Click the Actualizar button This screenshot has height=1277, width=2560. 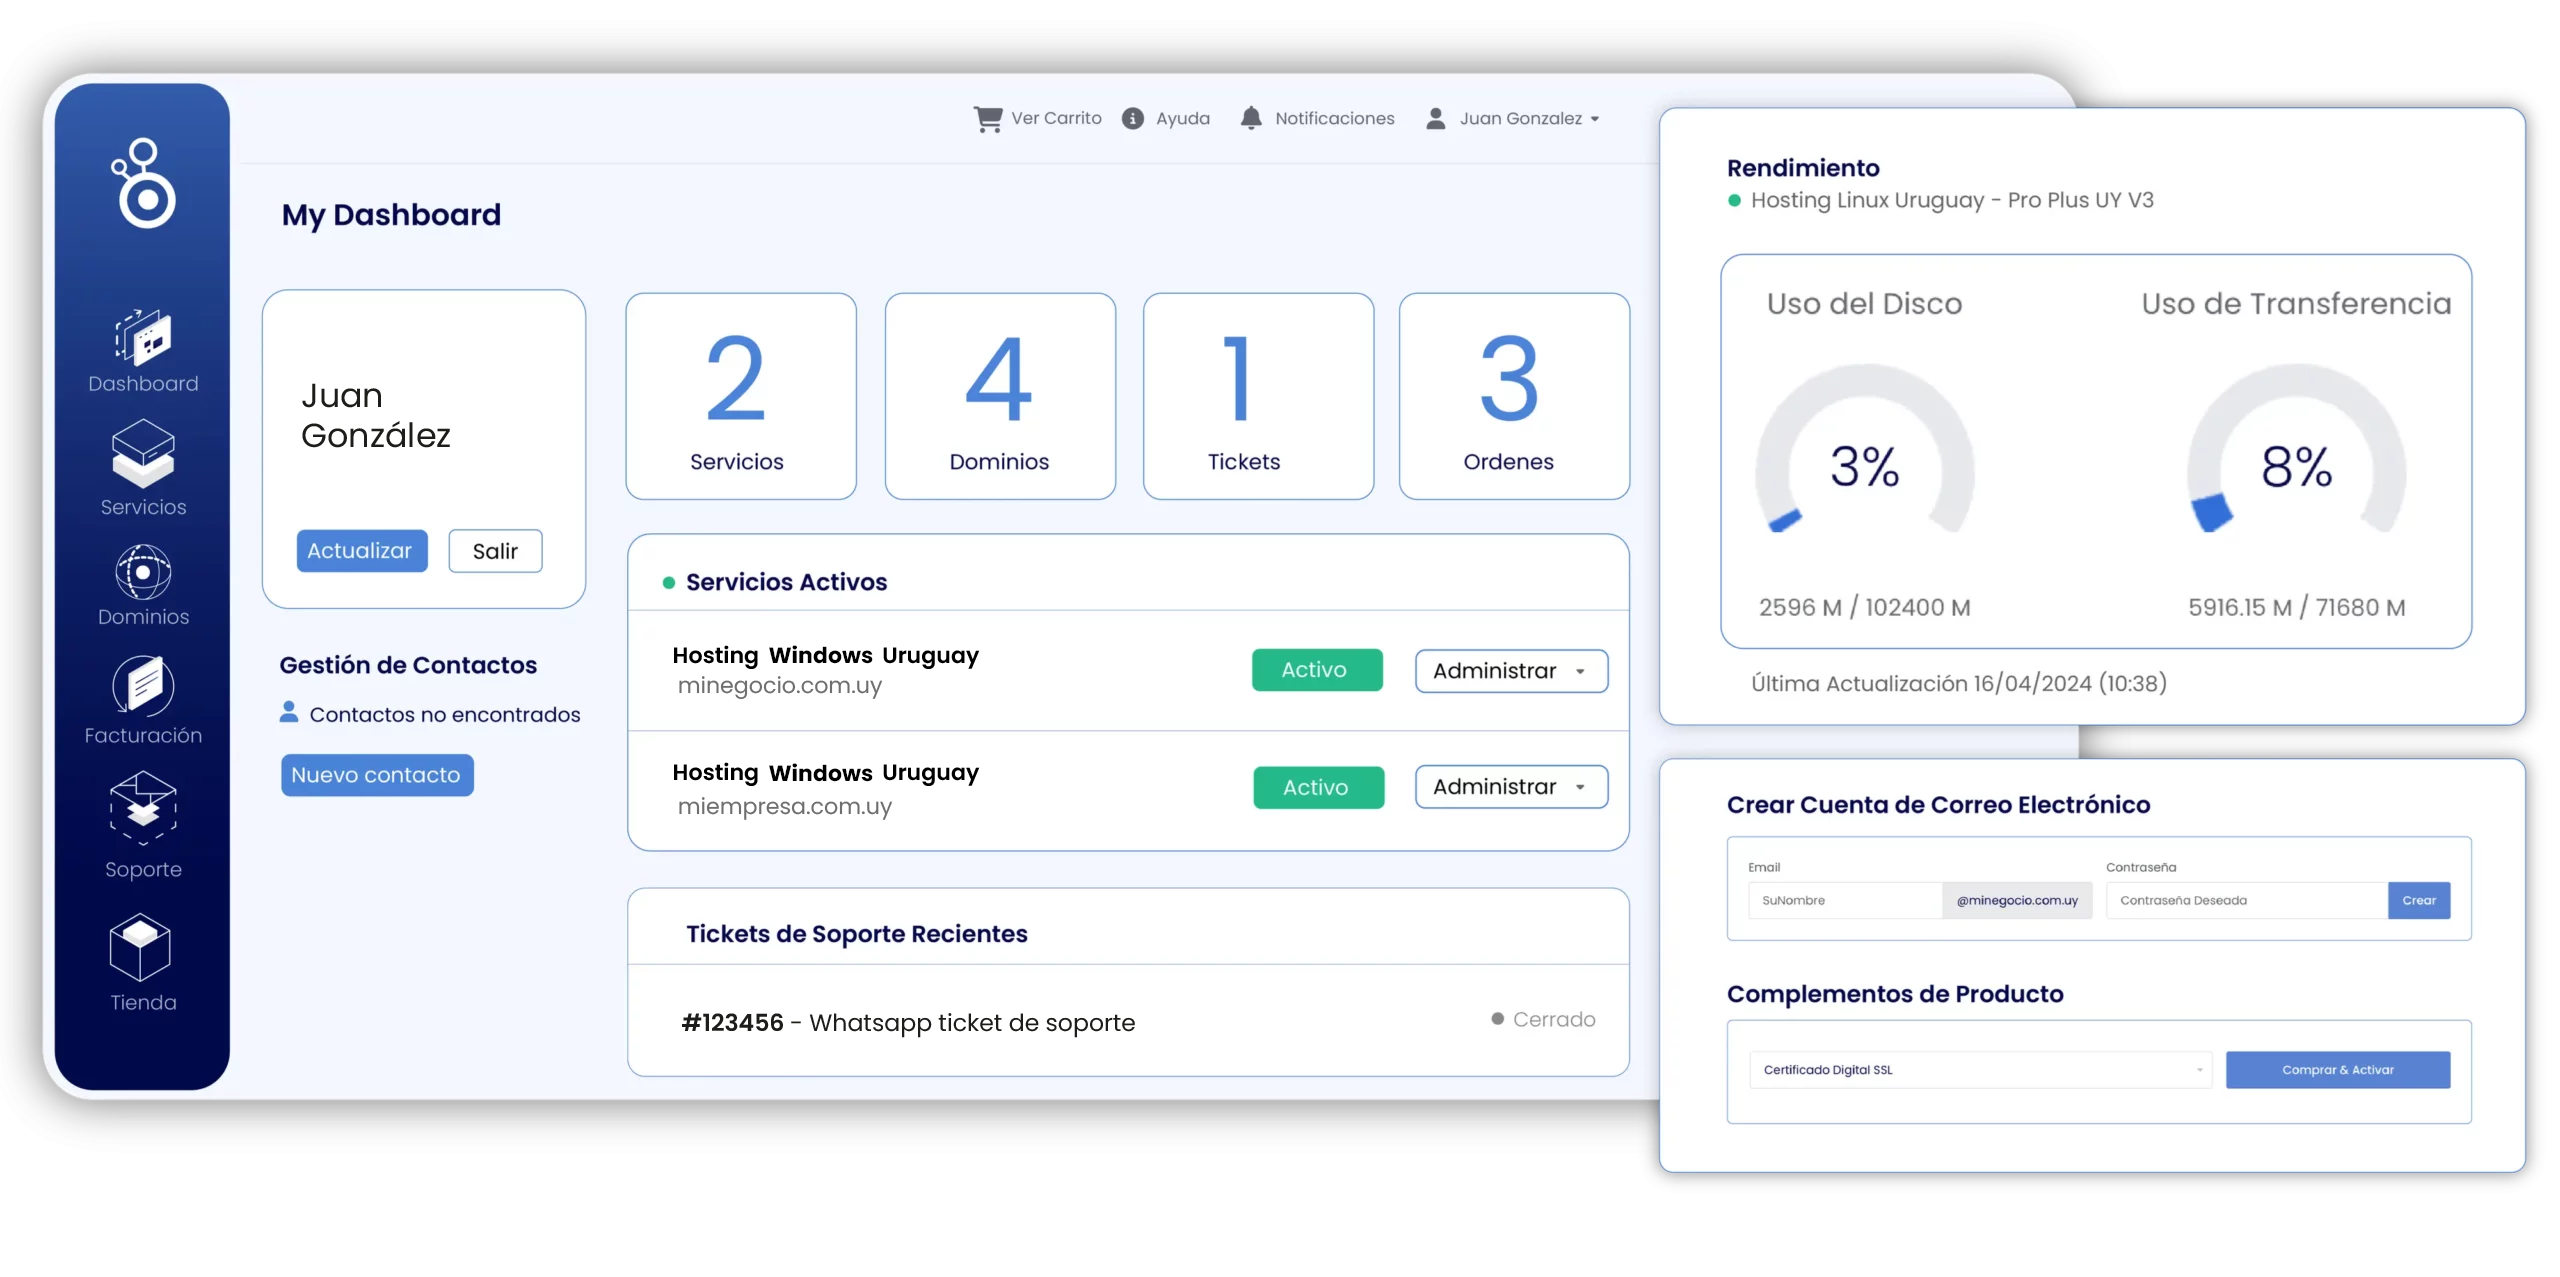361,551
